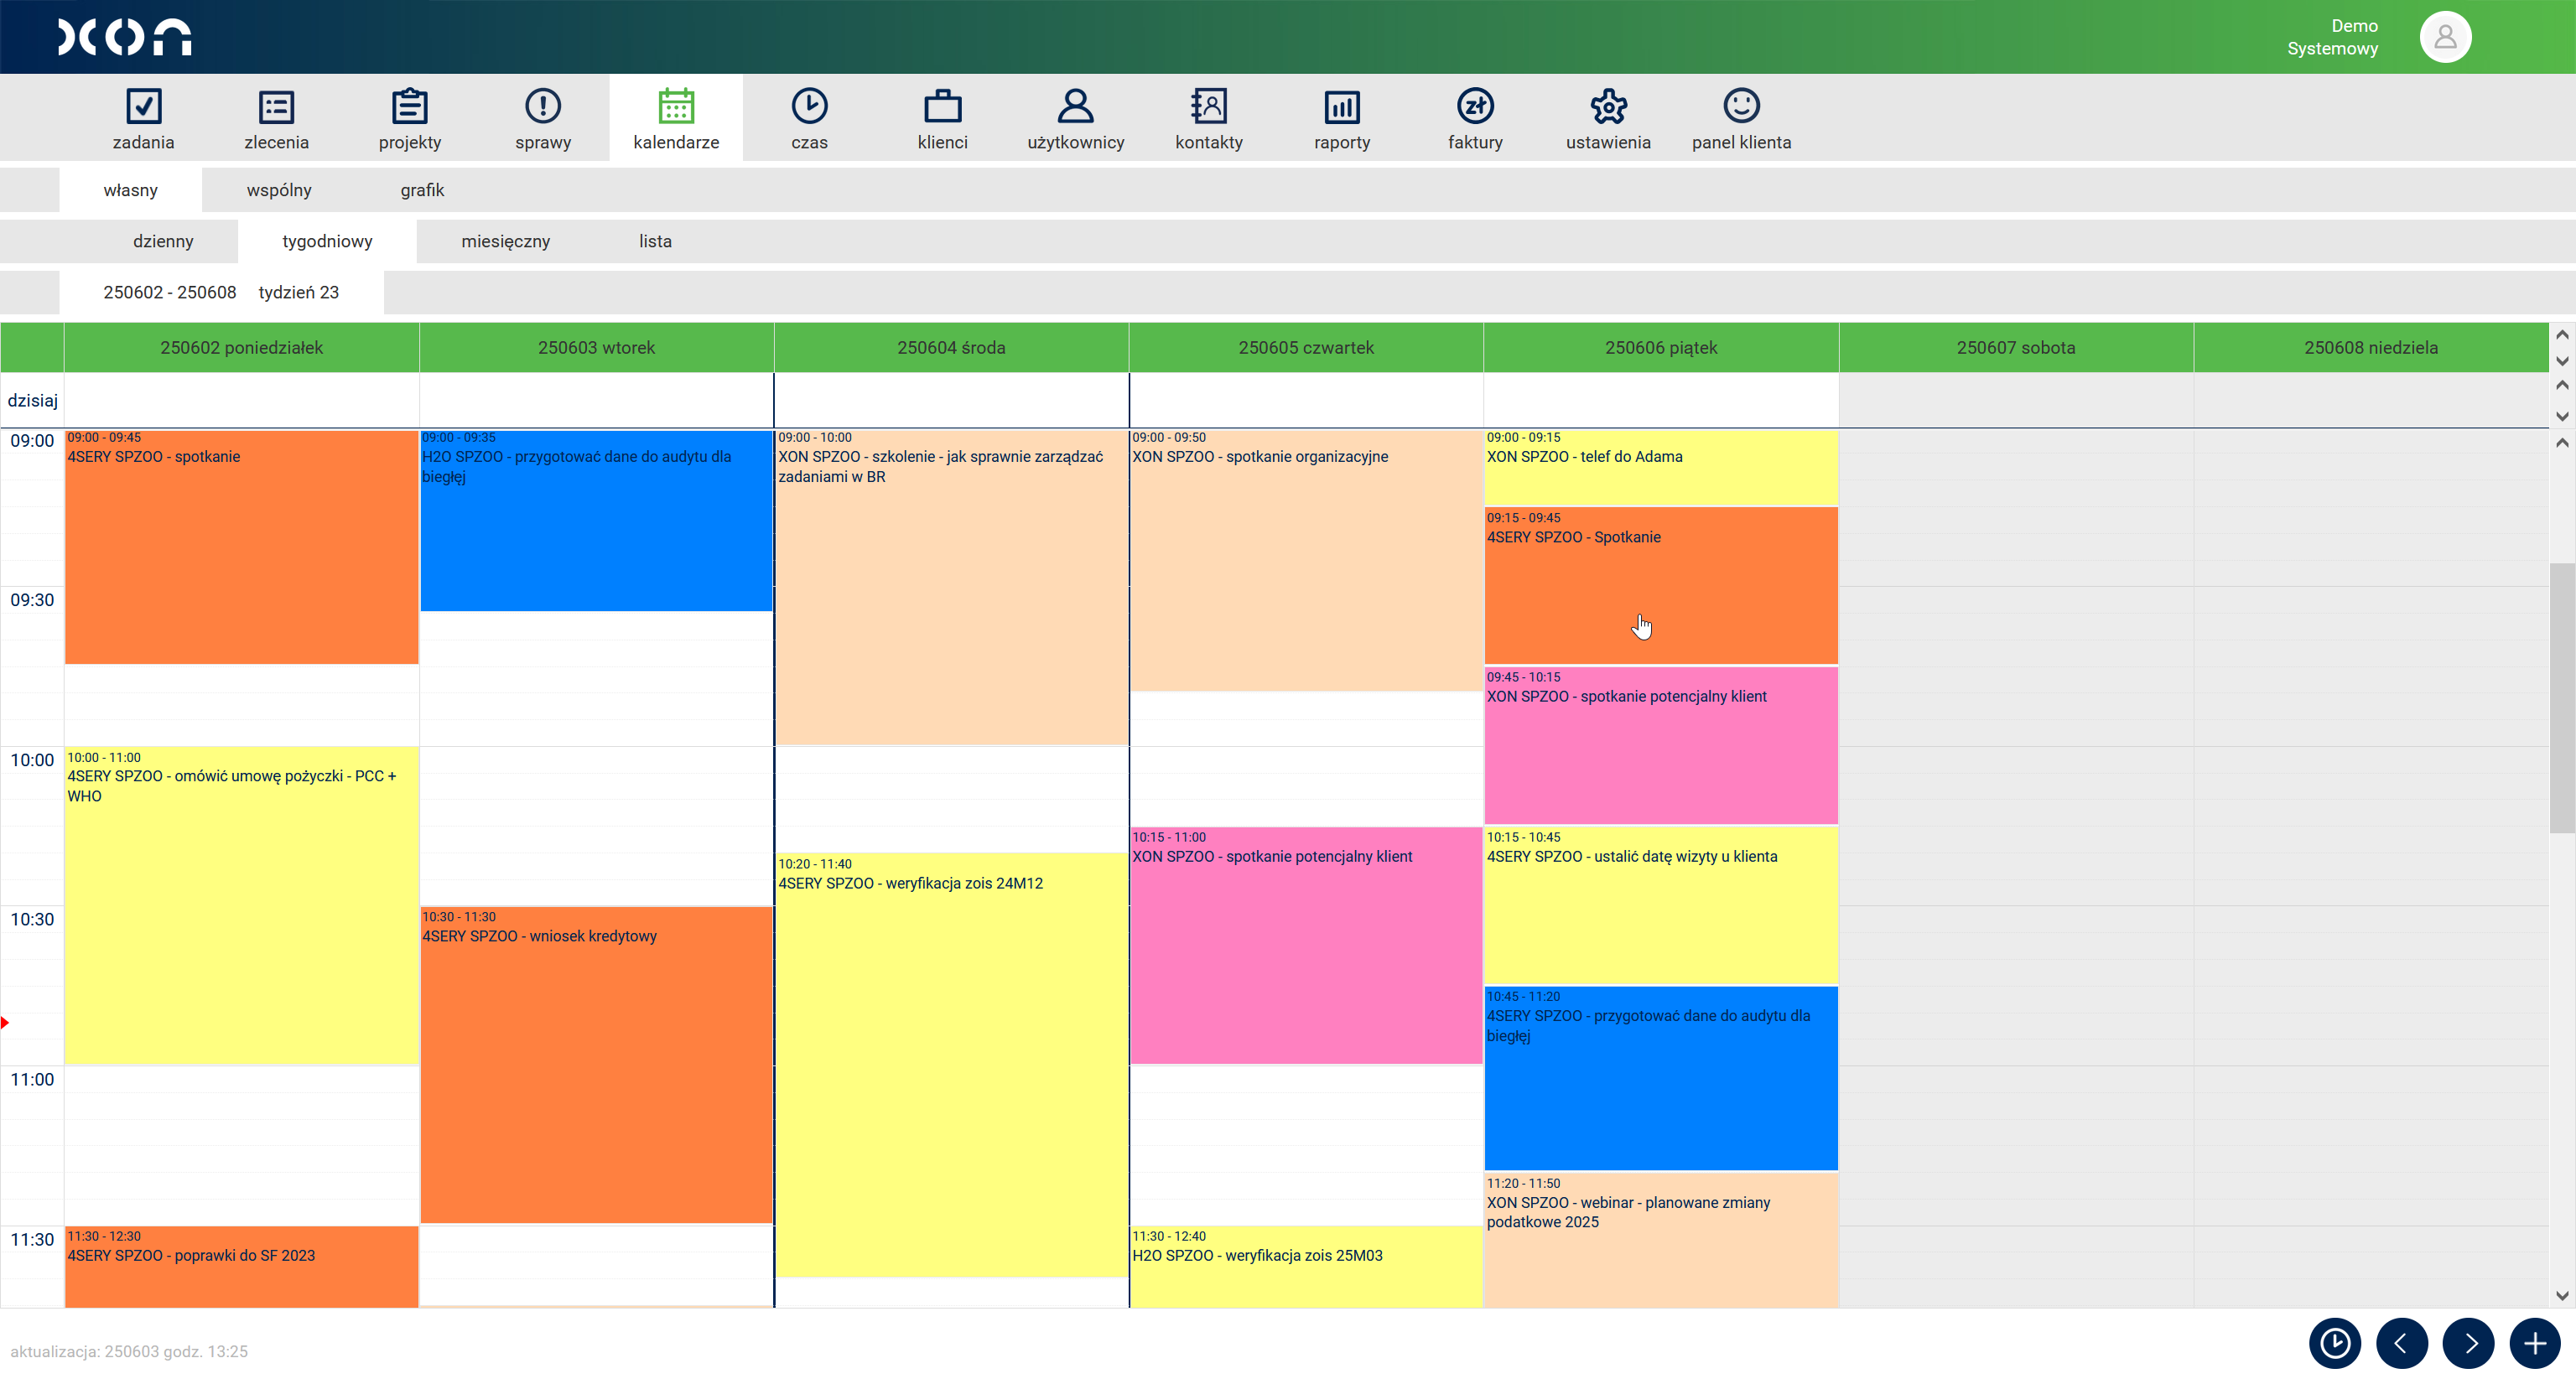The image size is (2576, 1384).
Task: Collapse header row with top up chevron
Action: click(x=2562, y=334)
